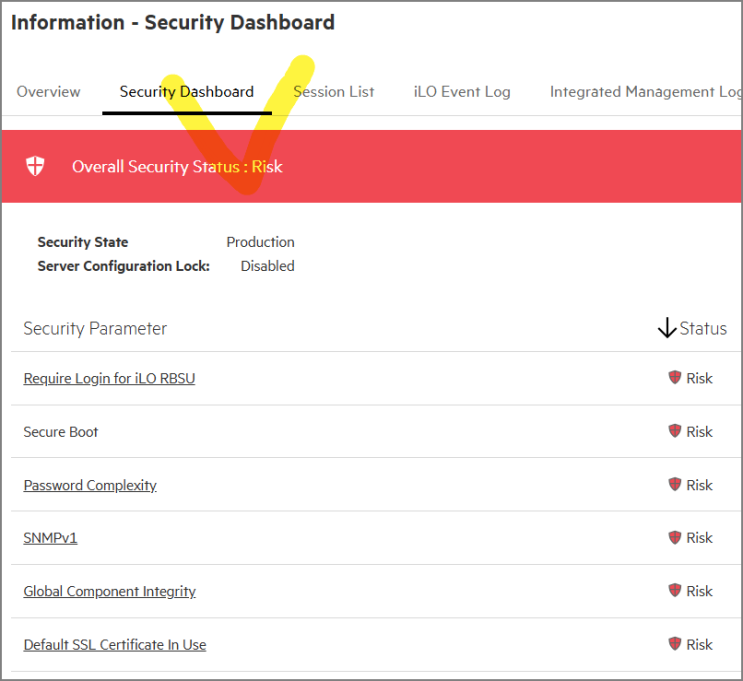743x681 pixels.
Task: Open the Default SSL Certificate In Use link
Action: coord(115,645)
